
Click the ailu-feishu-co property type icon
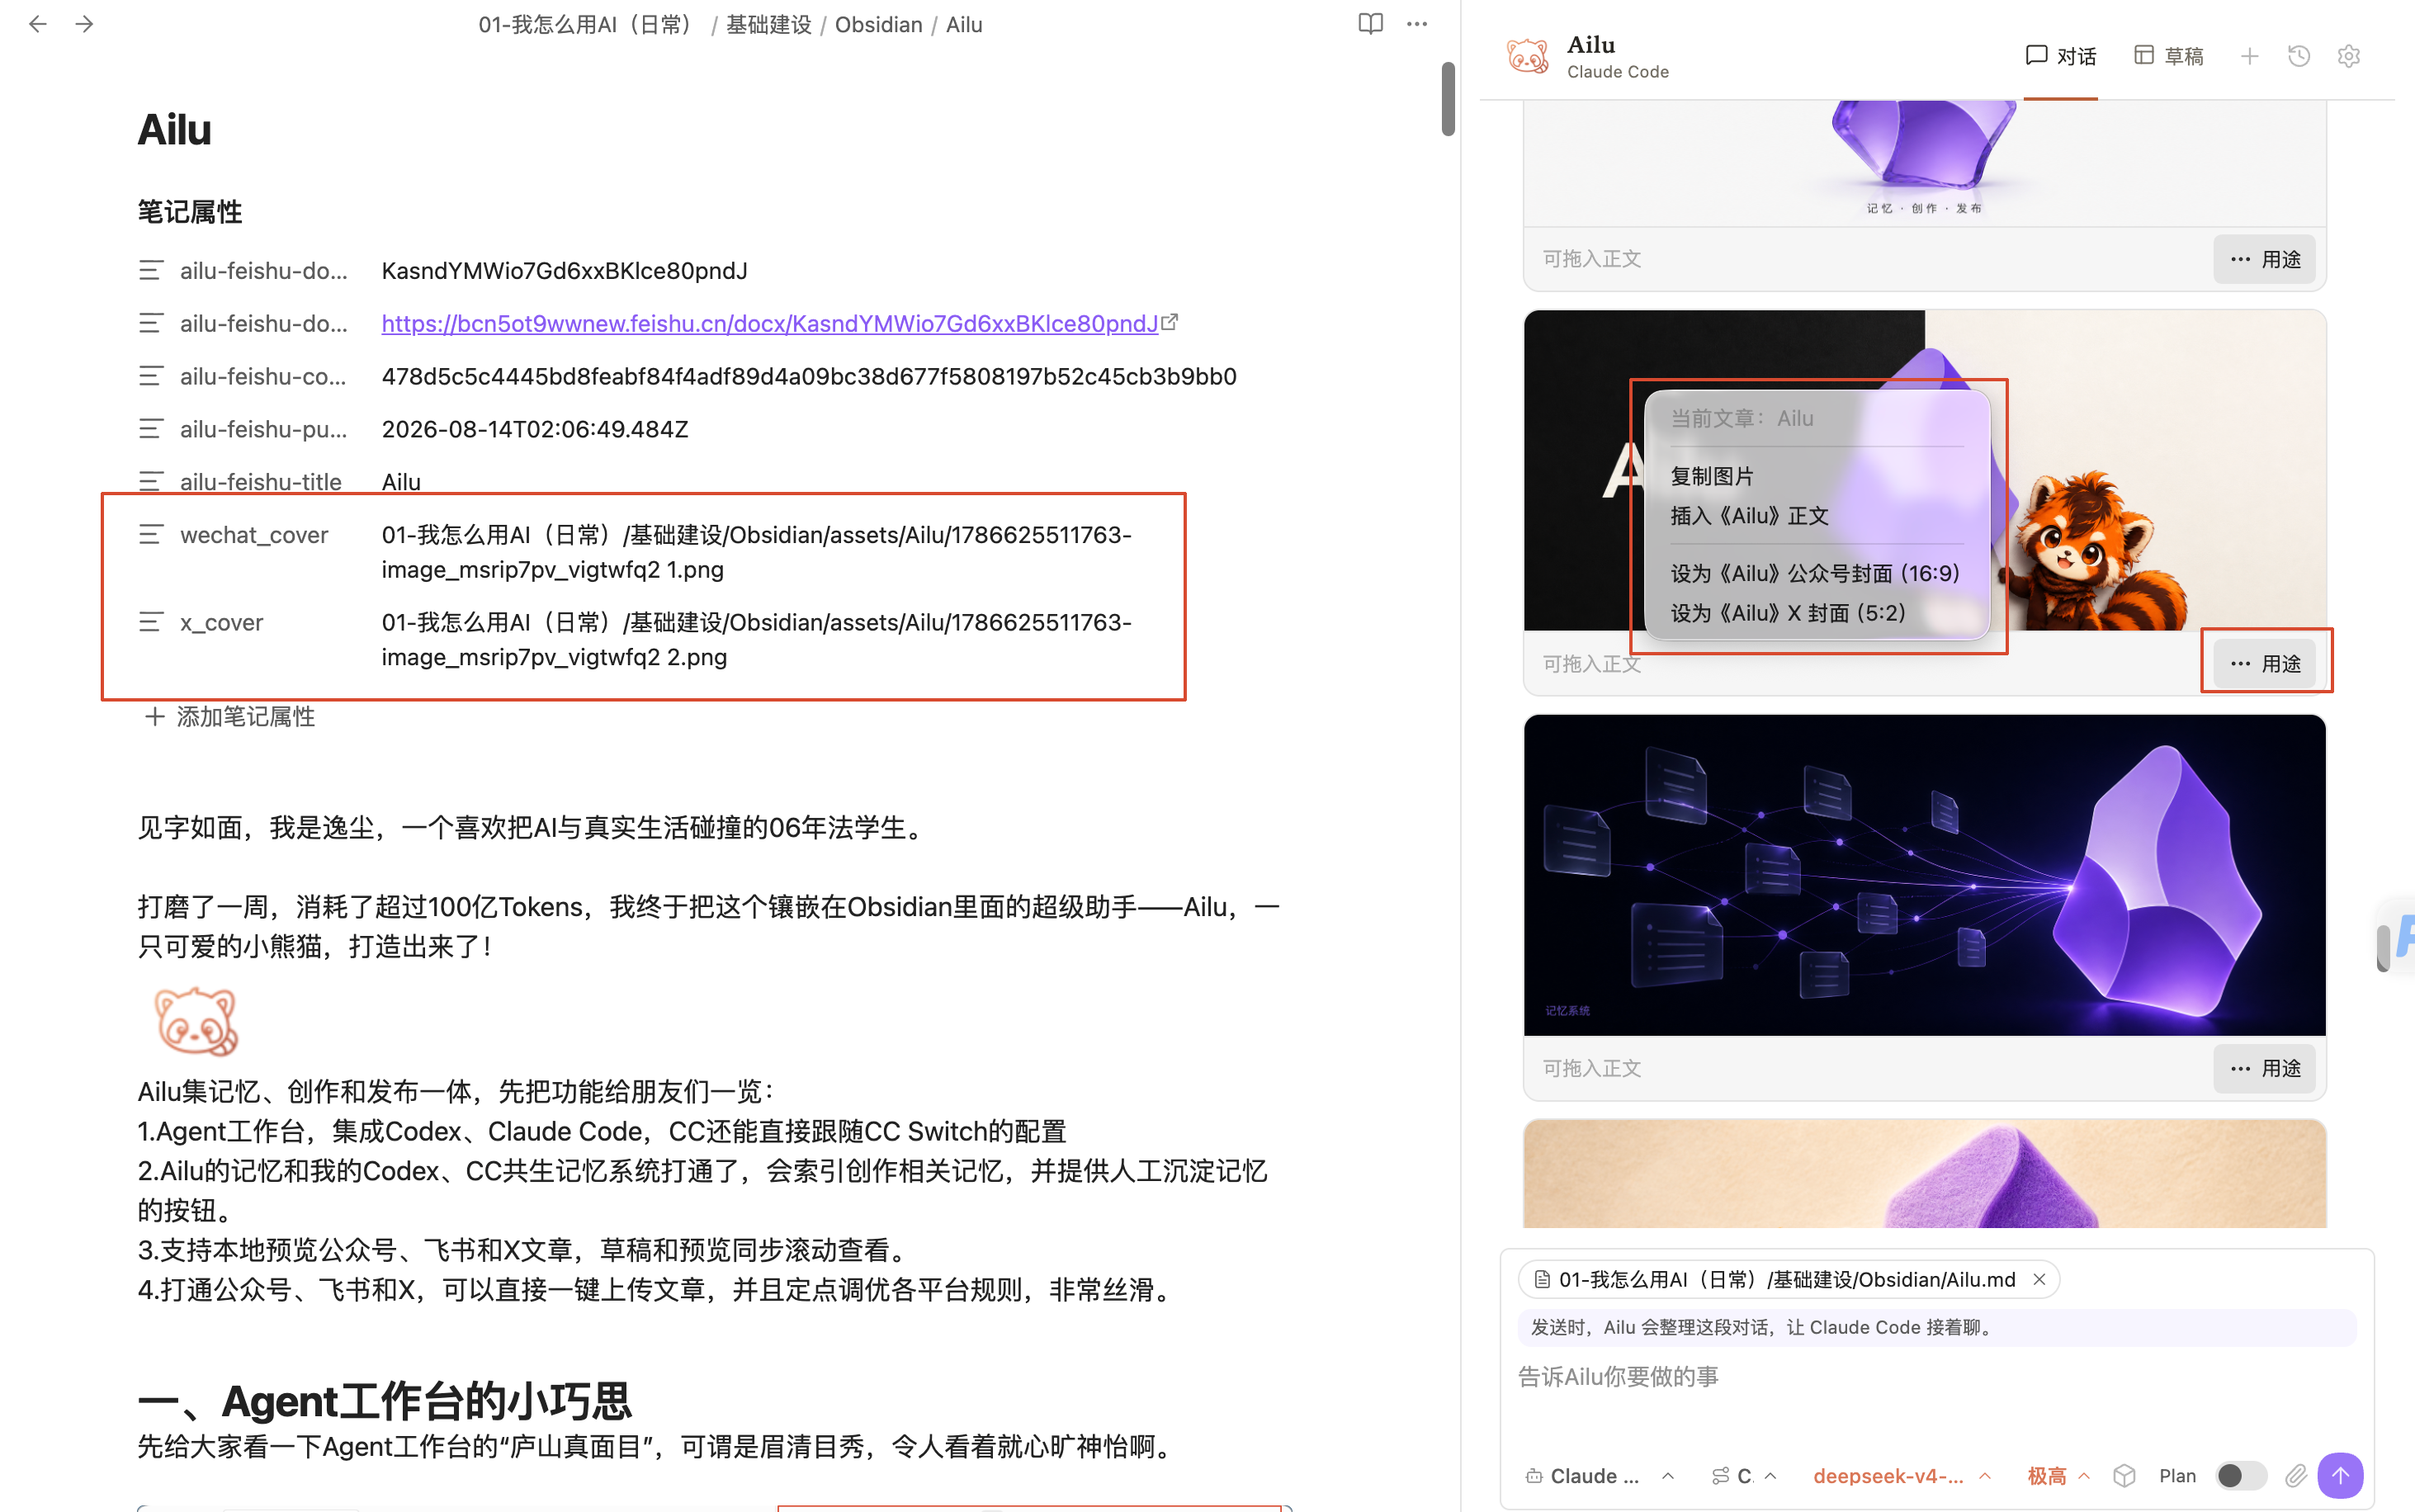point(151,376)
